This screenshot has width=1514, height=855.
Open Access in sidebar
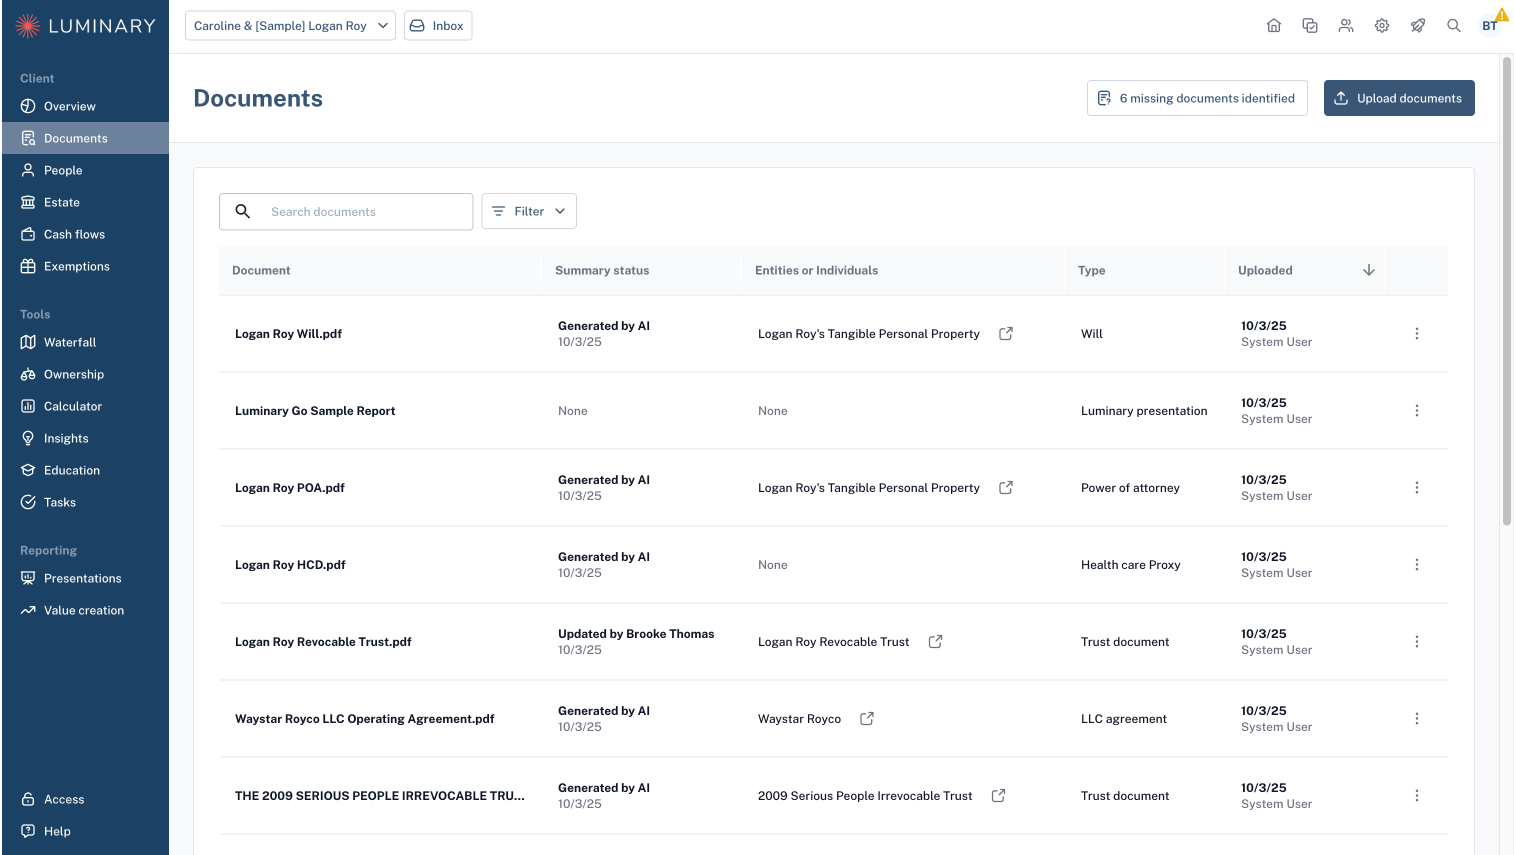[85, 799]
